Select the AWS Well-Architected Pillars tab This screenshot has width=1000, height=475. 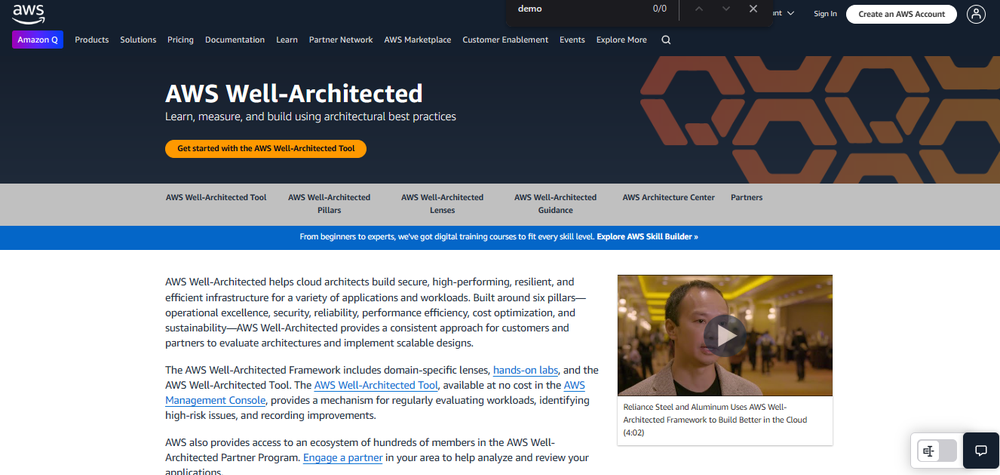tap(329, 203)
